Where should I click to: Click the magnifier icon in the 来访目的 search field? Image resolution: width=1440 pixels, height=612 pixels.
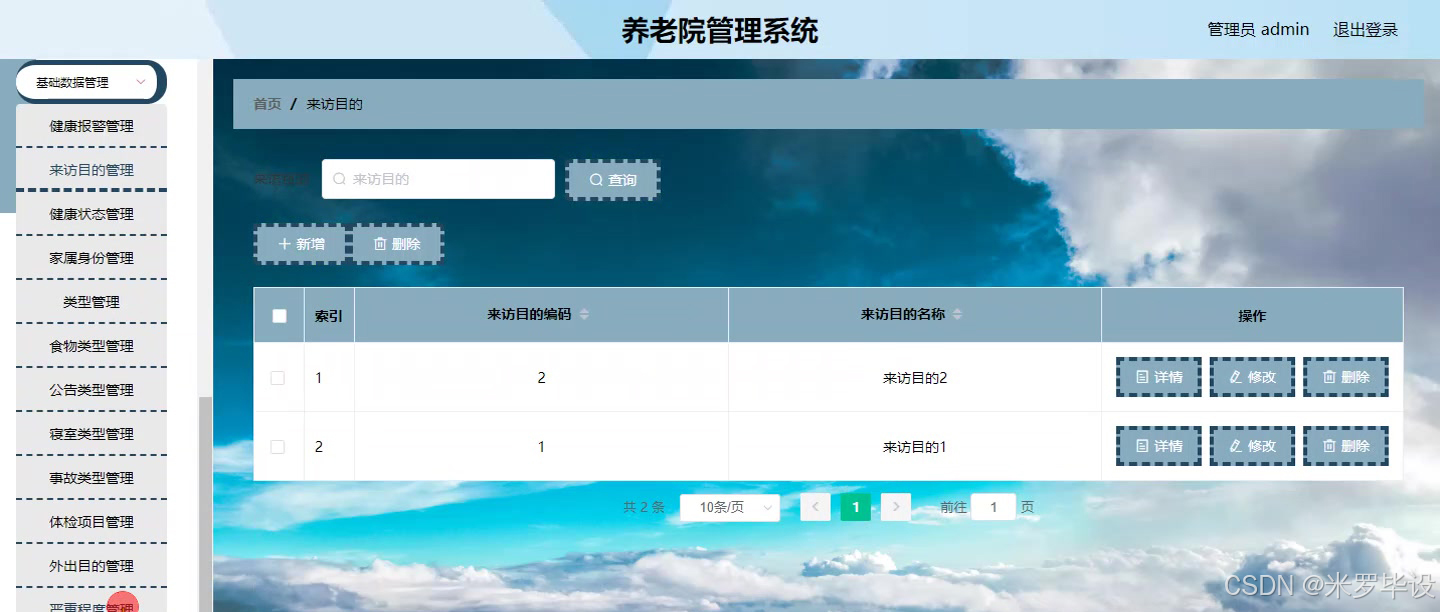pos(339,179)
